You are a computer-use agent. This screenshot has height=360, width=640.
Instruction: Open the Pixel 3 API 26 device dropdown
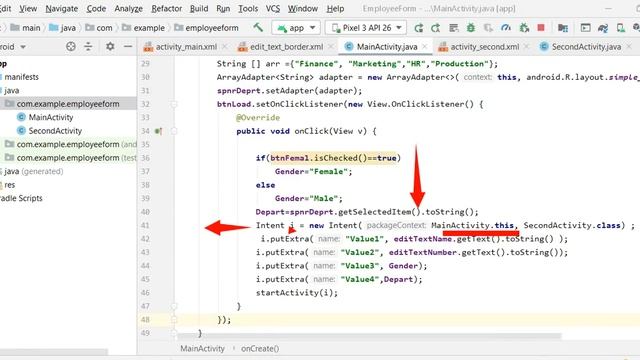pos(366,28)
